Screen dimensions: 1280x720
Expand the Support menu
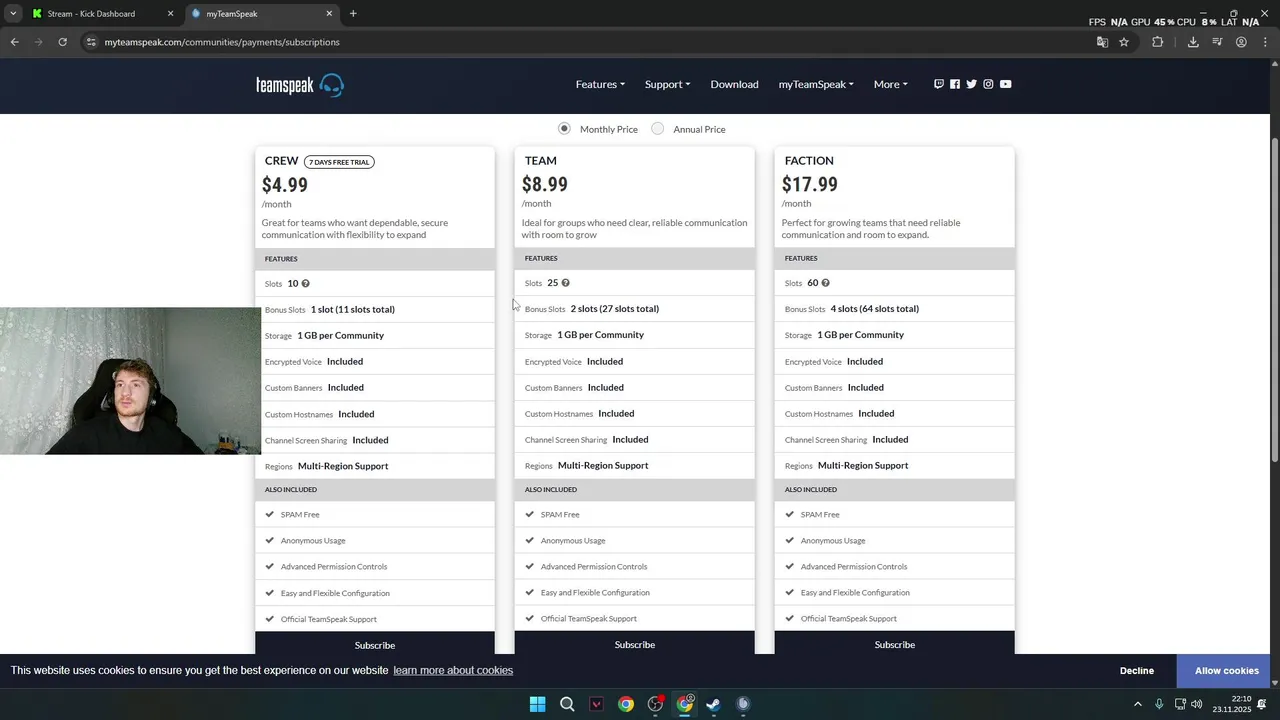click(x=667, y=84)
